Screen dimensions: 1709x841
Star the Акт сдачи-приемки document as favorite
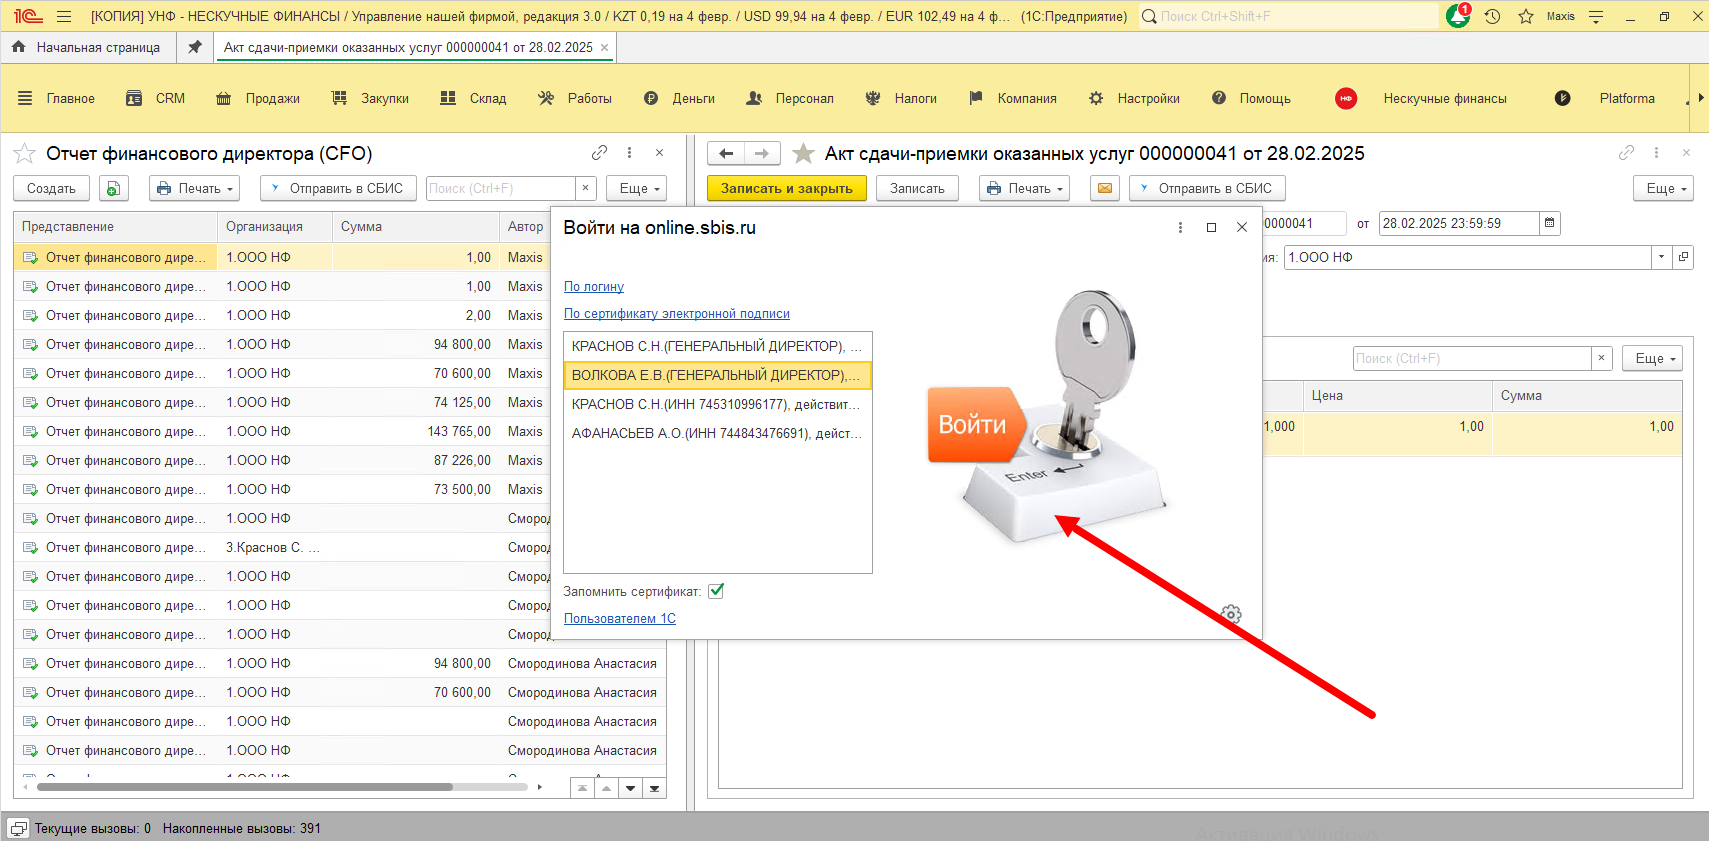(x=803, y=153)
